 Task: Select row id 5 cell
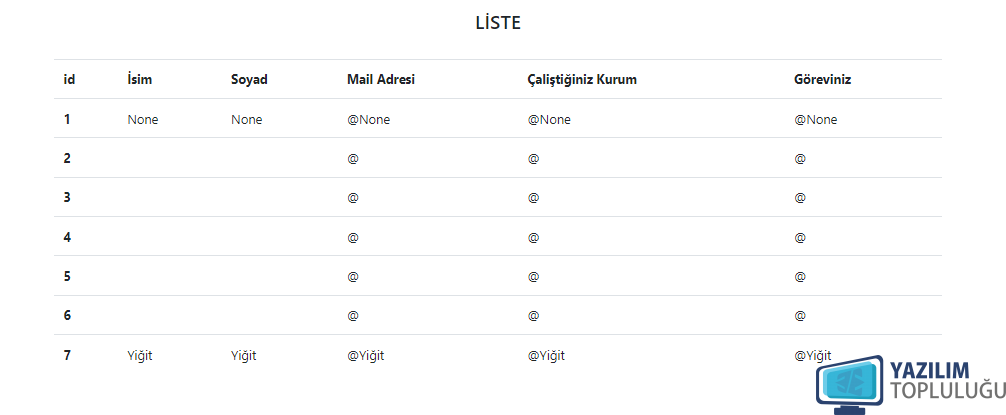[67, 276]
